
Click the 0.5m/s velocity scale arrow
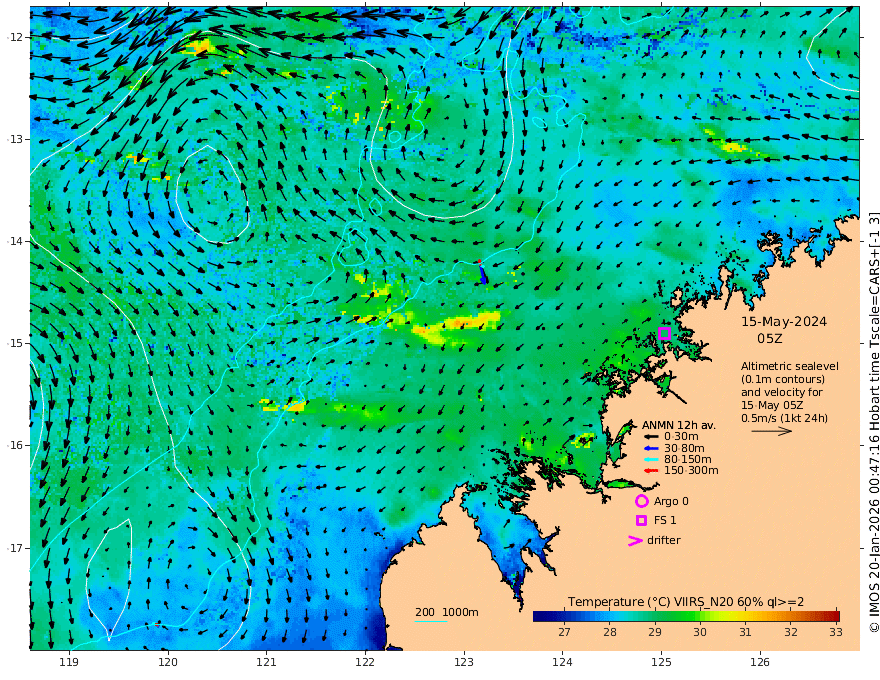tap(772, 431)
